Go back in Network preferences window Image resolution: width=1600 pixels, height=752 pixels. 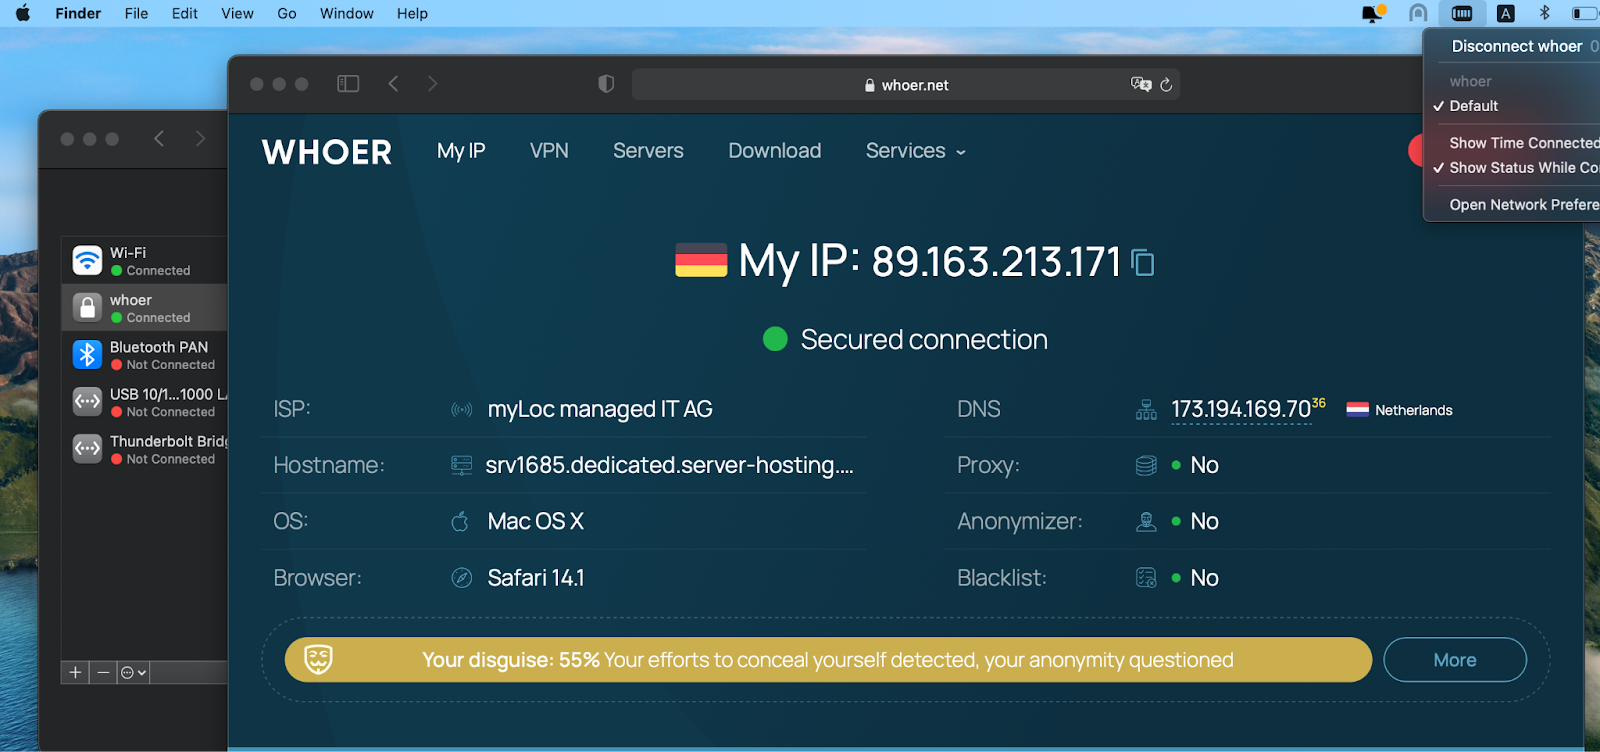pyautogui.click(x=159, y=139)
